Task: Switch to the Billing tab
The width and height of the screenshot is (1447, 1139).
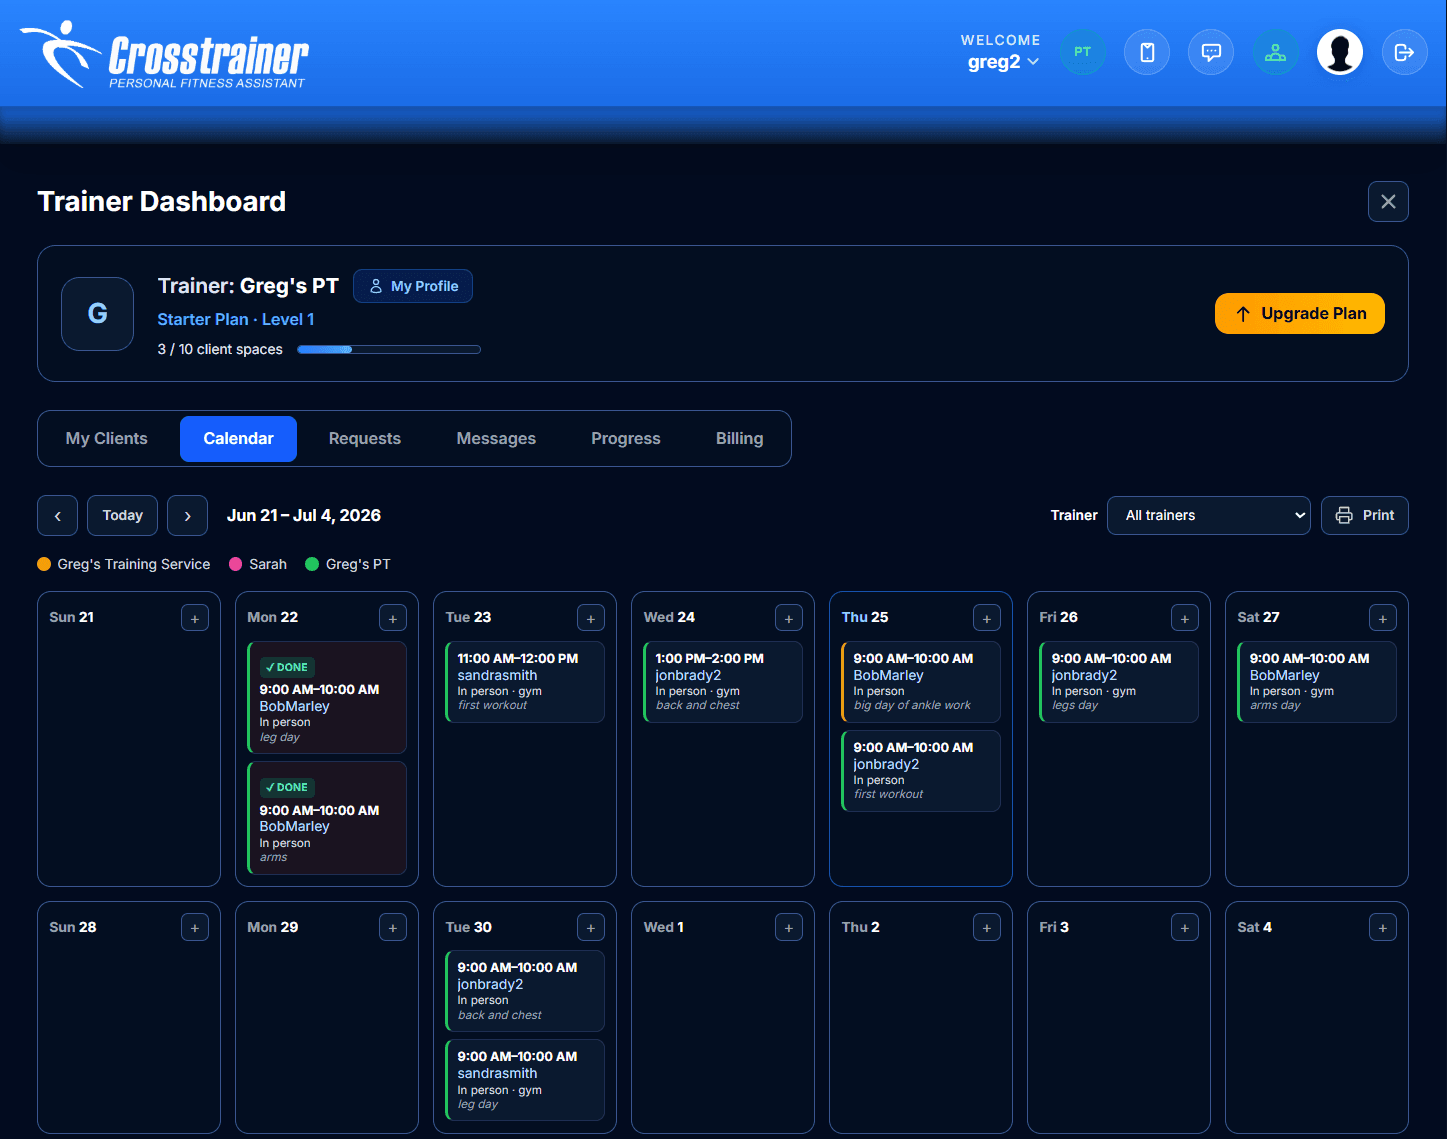Action: point(740,439)
